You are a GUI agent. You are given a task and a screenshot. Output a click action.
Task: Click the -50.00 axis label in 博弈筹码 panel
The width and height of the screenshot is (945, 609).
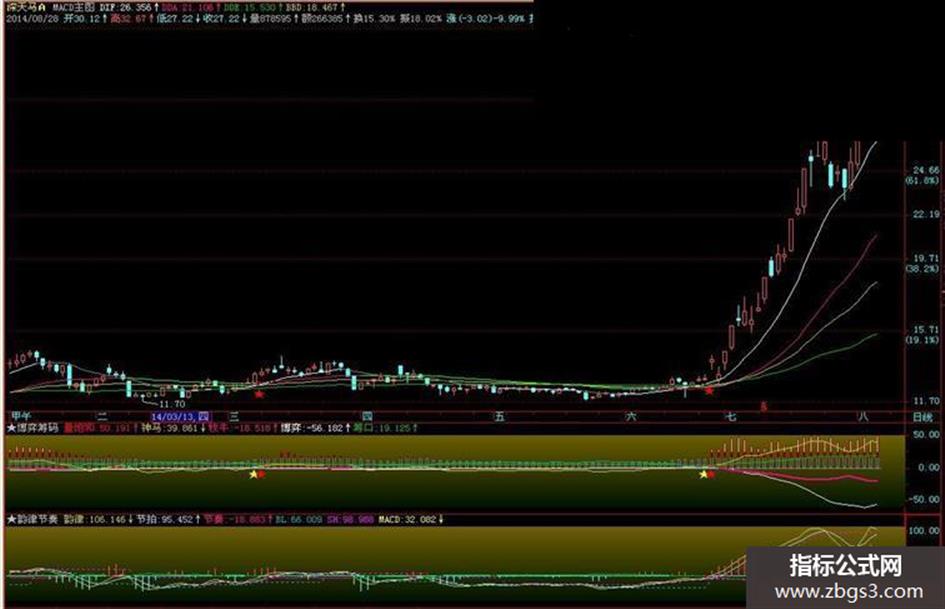coord(925,500)
